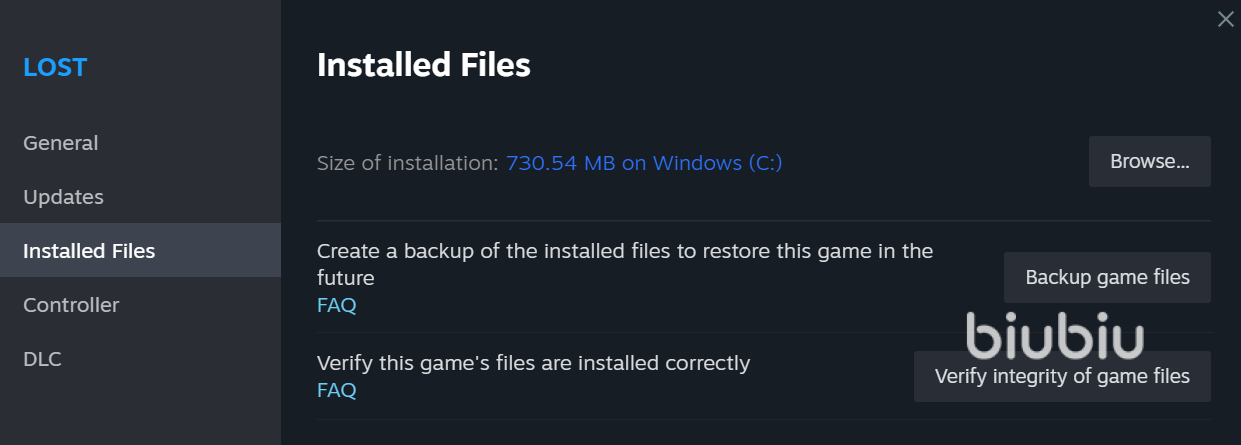Click the 'Create a backup' description text

[x=624, y=252]
